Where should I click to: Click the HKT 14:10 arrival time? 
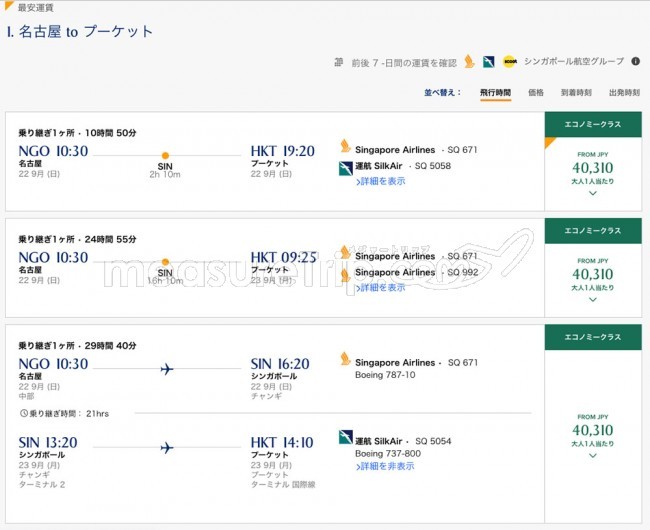pos(282,443)
